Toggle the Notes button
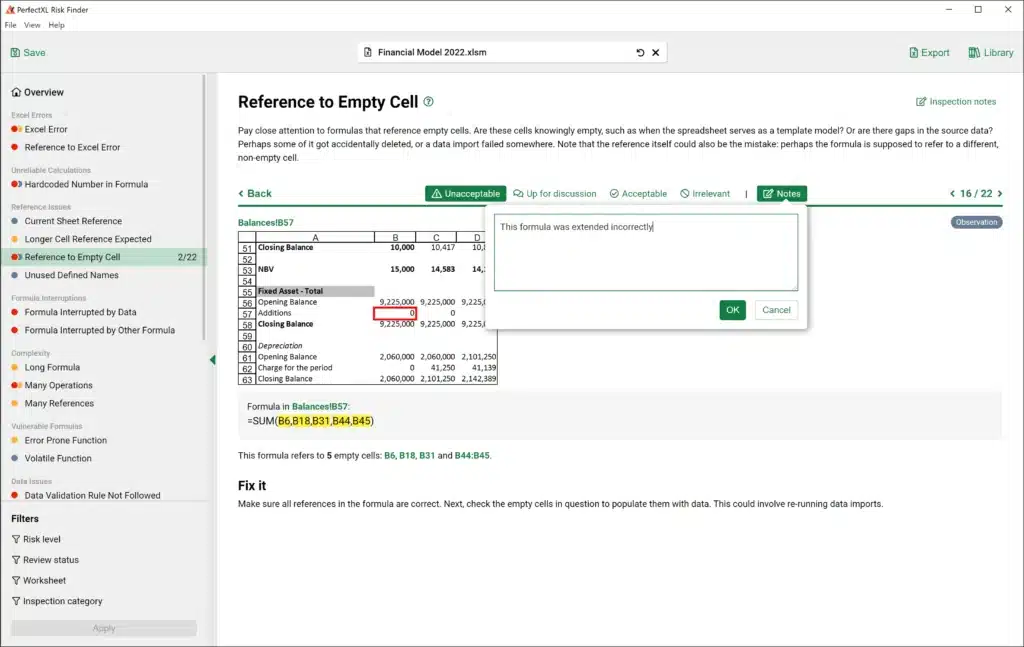This screenshot has height=647, width=1024. coord(782,194)
